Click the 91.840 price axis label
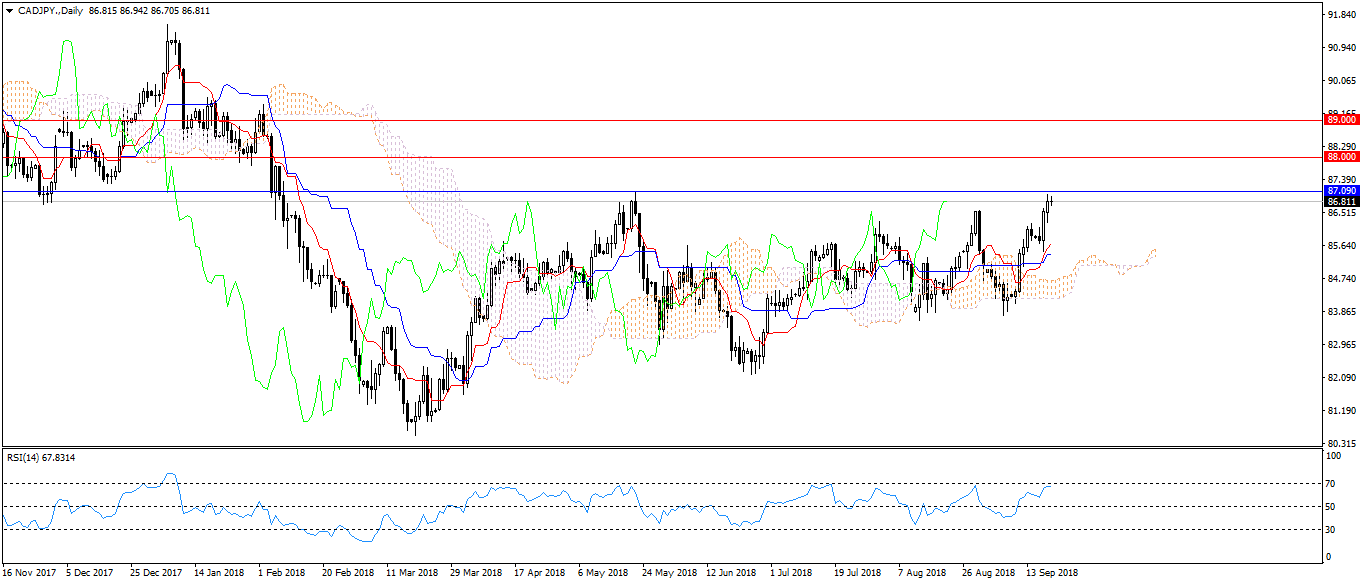1362x584 pixels. 1339,15
